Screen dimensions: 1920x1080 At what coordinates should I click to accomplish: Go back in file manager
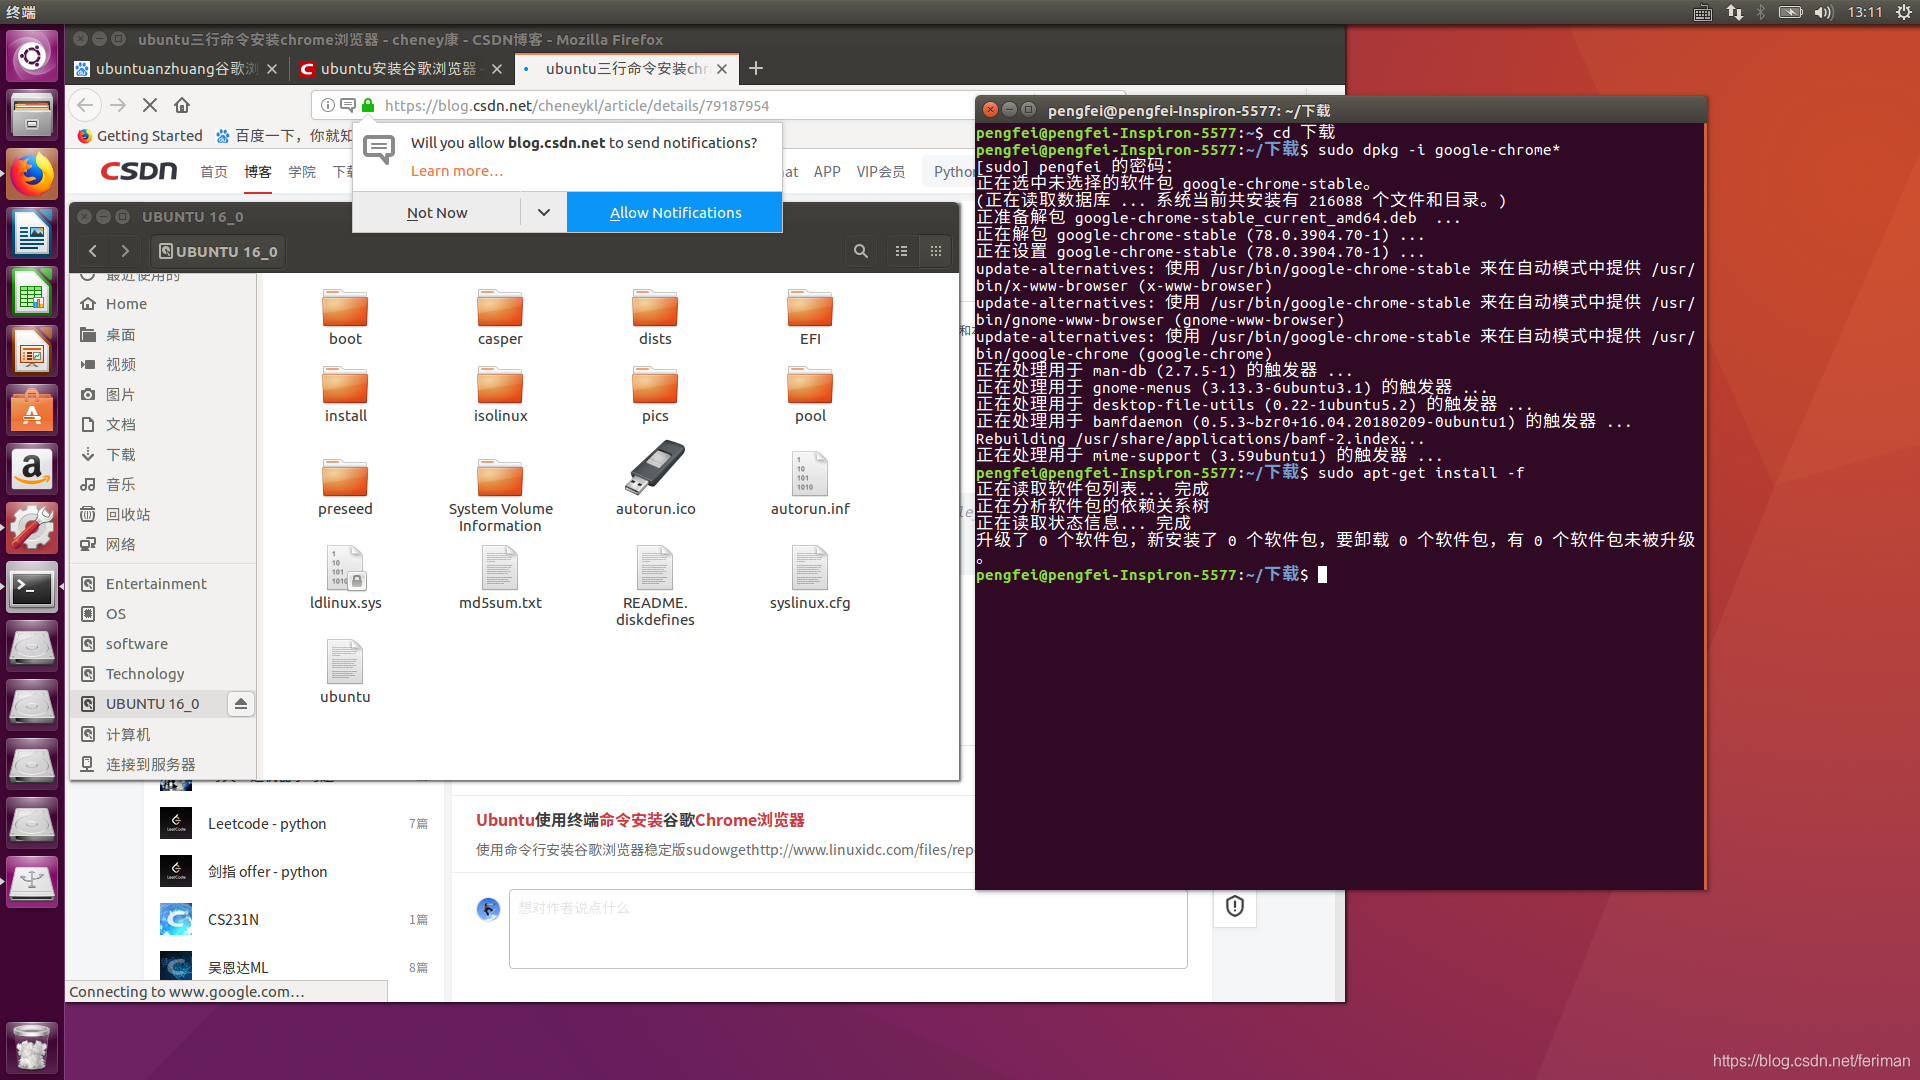point(93,251)
